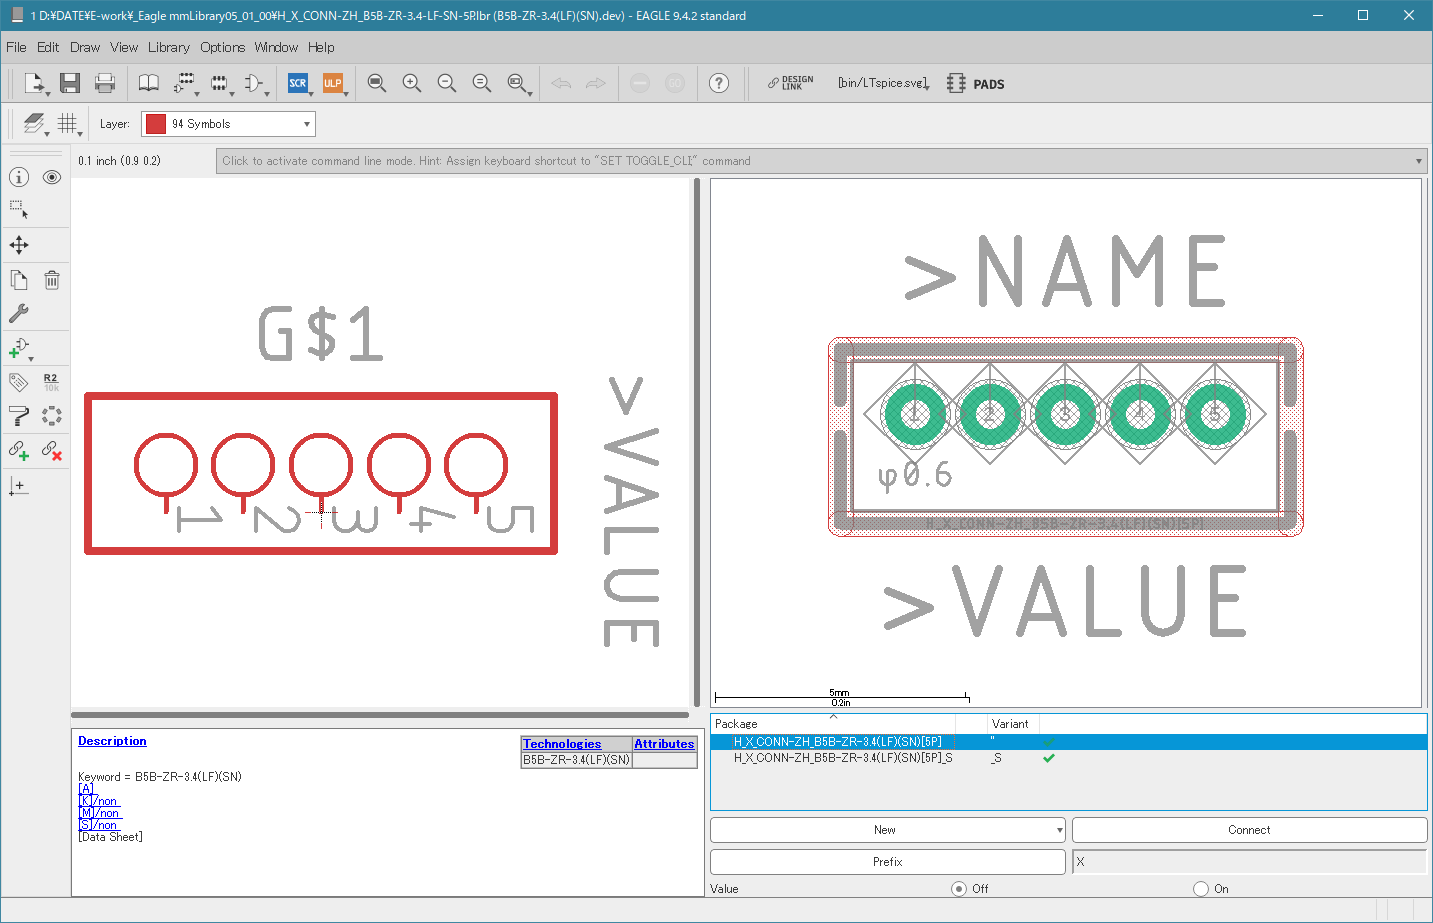
Task: Open the ULP user program icon
Action: click(332, 83)
